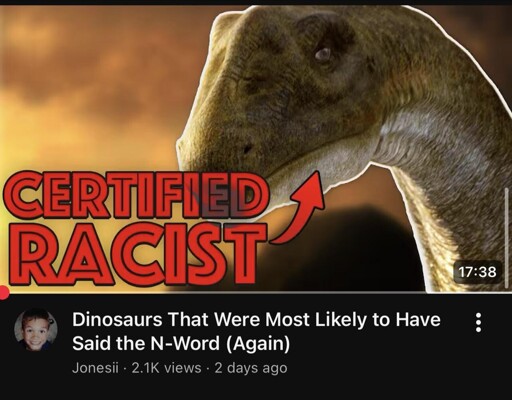Open the video titled Dinosaurs That Were Most Likely

256,331
